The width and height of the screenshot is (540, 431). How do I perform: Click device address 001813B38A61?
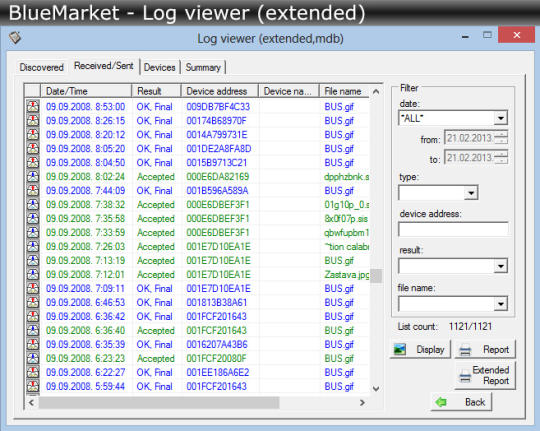(x=217, y=302)
